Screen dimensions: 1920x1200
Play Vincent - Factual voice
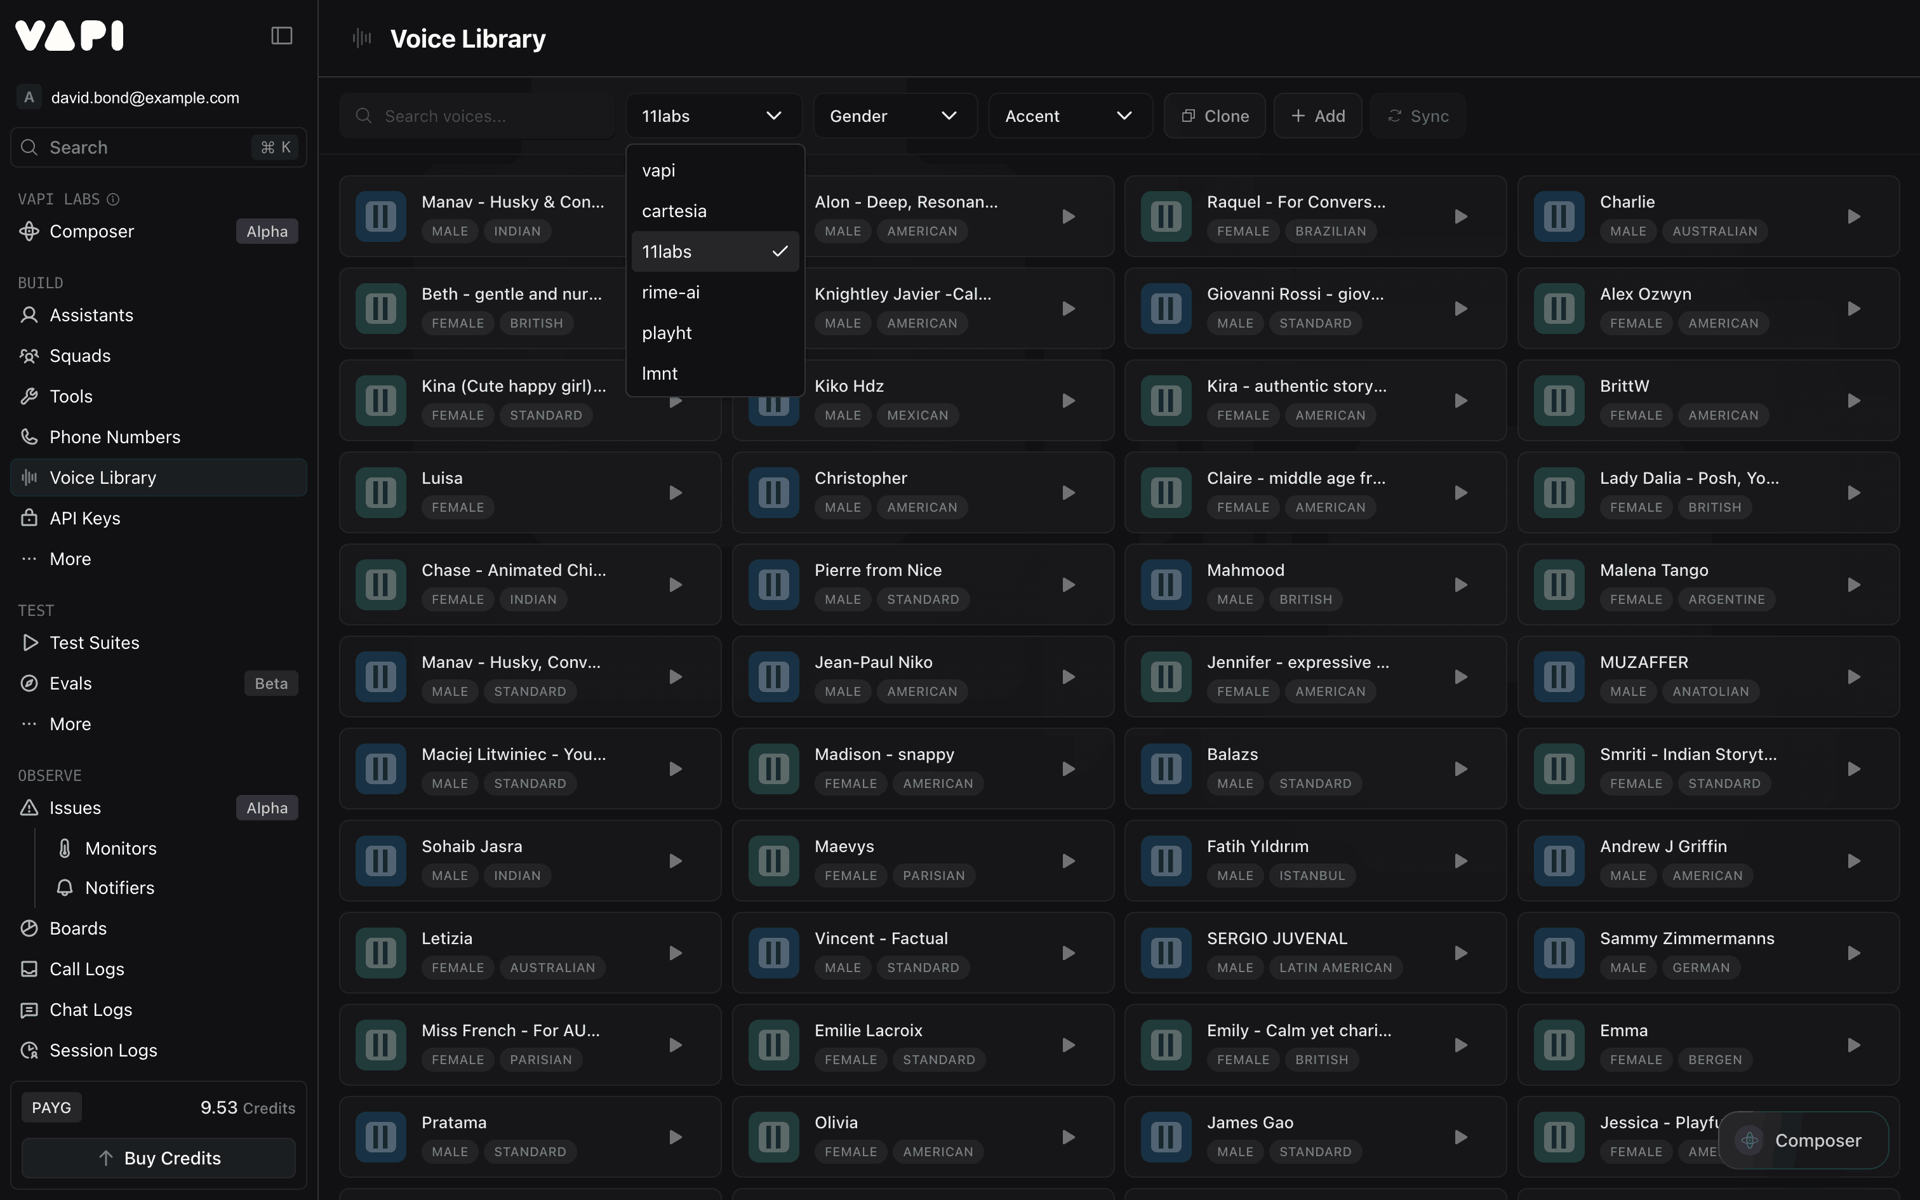pyautogui.click(x=1068, y=953)
